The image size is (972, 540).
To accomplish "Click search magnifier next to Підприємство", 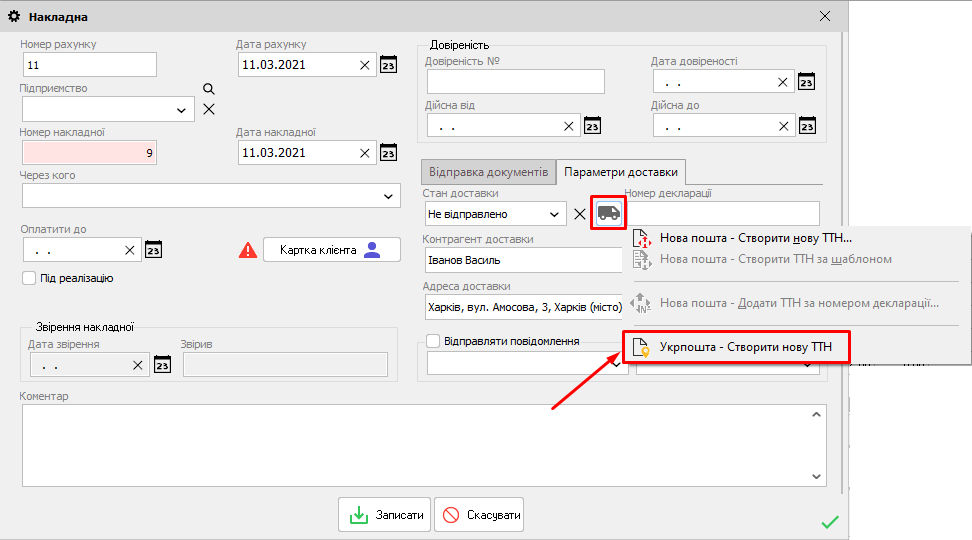I will click(209, 89).
